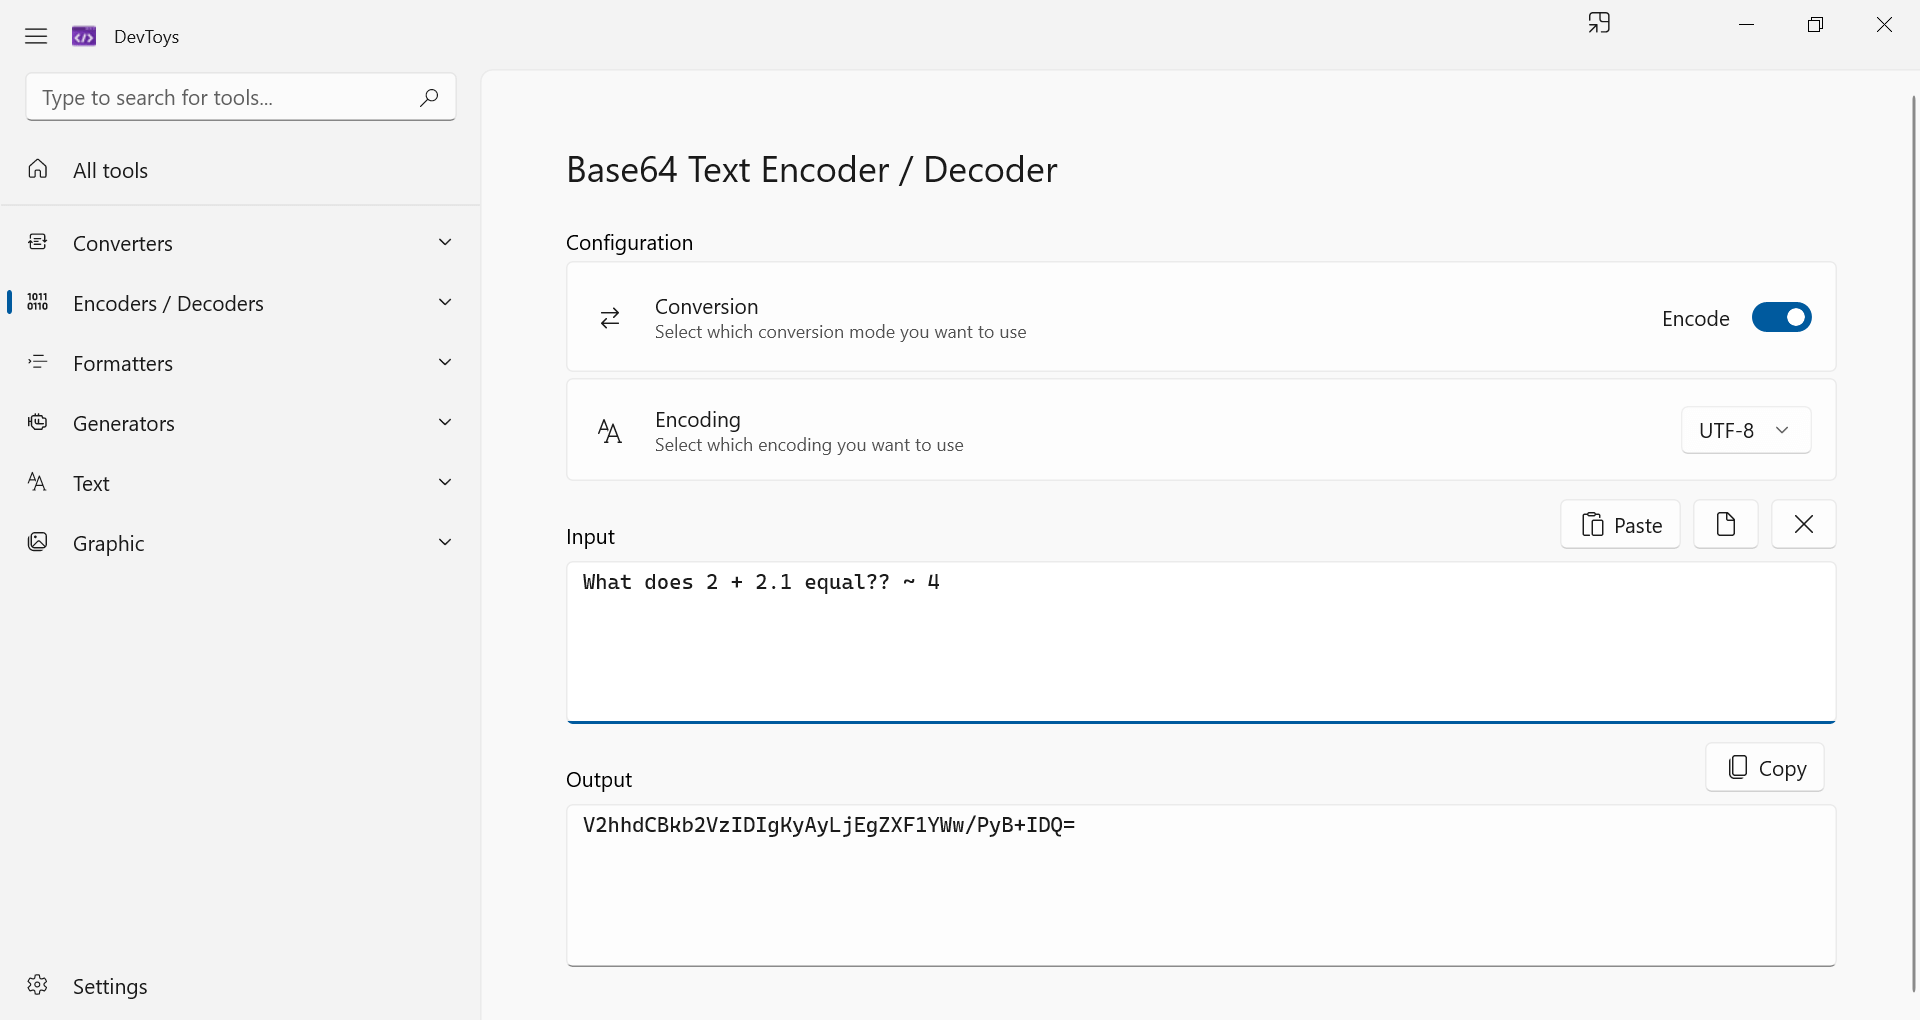The image size is (1920, 1020).
Task: Collapse the Encoders / Decoders chevron
Action: click(445, 302)
